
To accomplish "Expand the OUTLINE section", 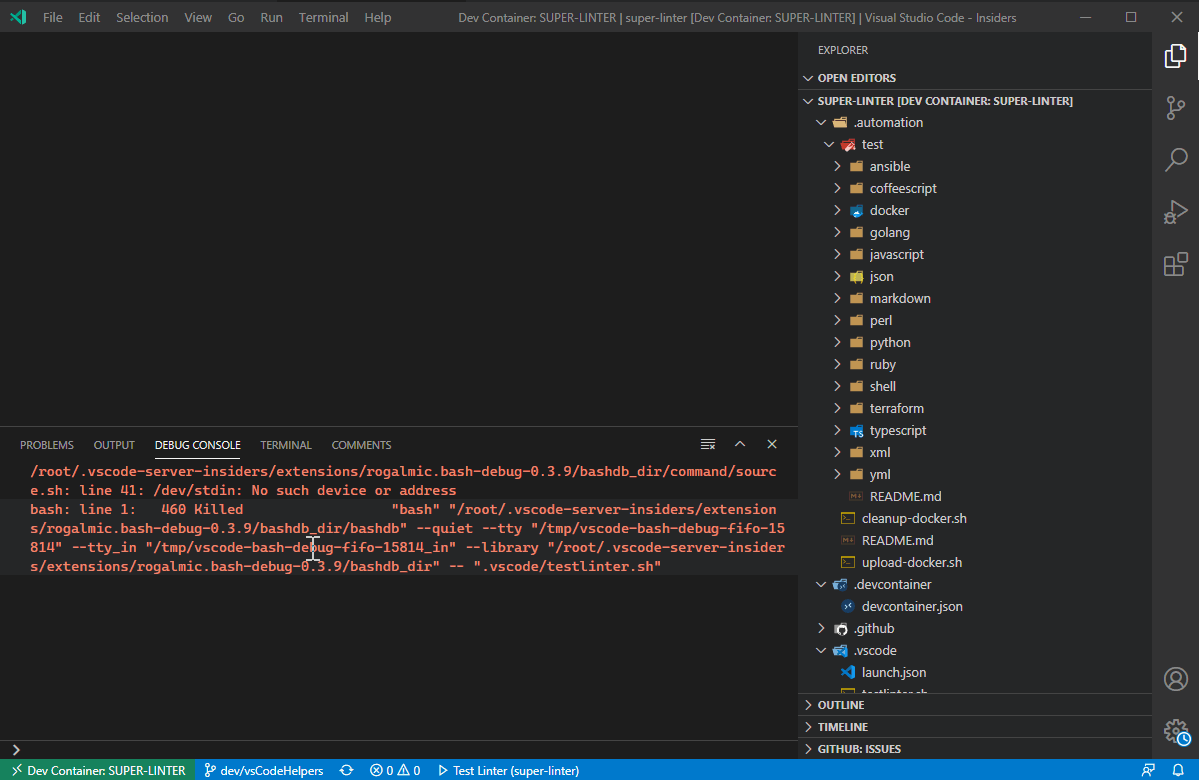I will click(x=975, y=705).
